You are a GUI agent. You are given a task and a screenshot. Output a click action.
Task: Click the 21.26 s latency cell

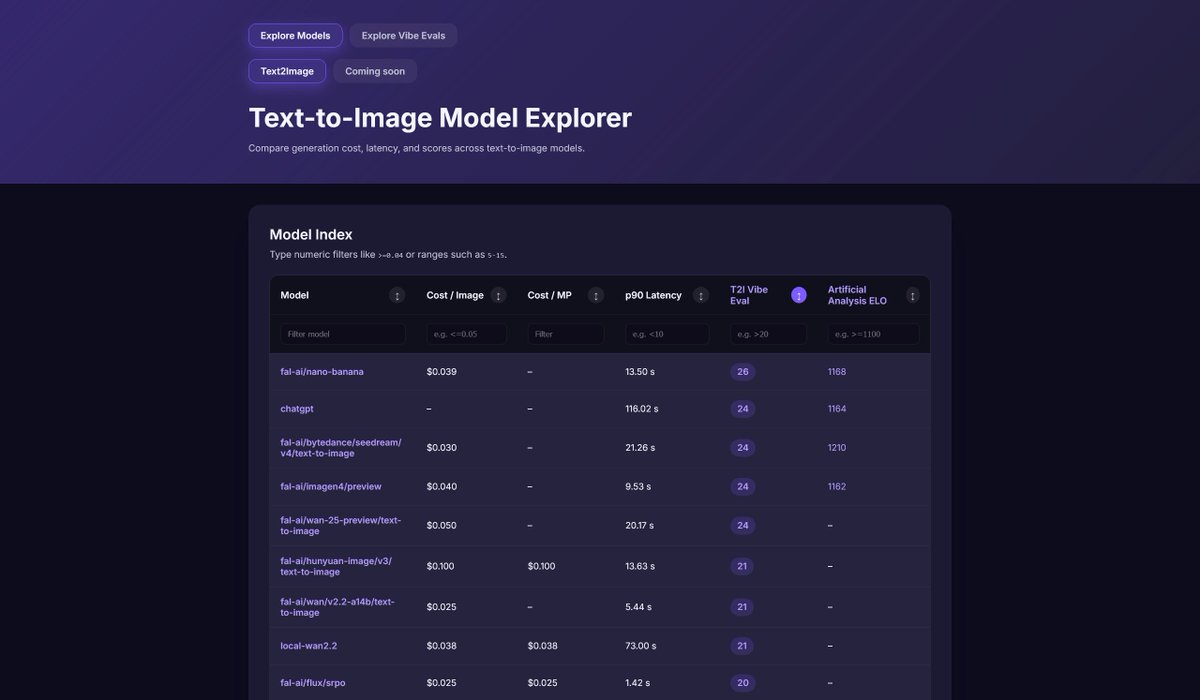pos(640,448)
